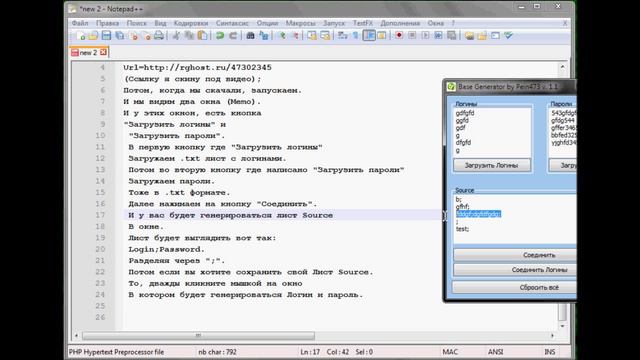
Task: Click the 'Загрузить Логины' button in Base Generator
Action: click(491, 165)
